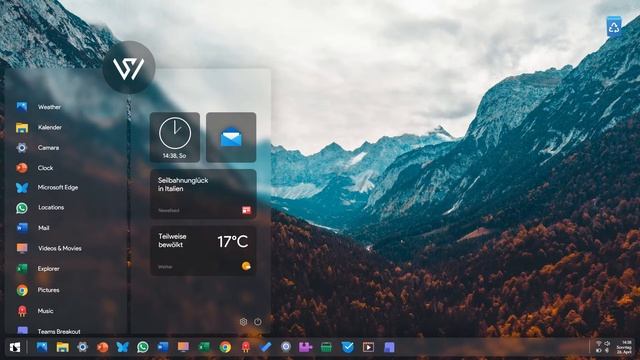
Task: Open the purple Teams-style icon at taskbar end
Action: pyautogui.click(x=389, y=347)
